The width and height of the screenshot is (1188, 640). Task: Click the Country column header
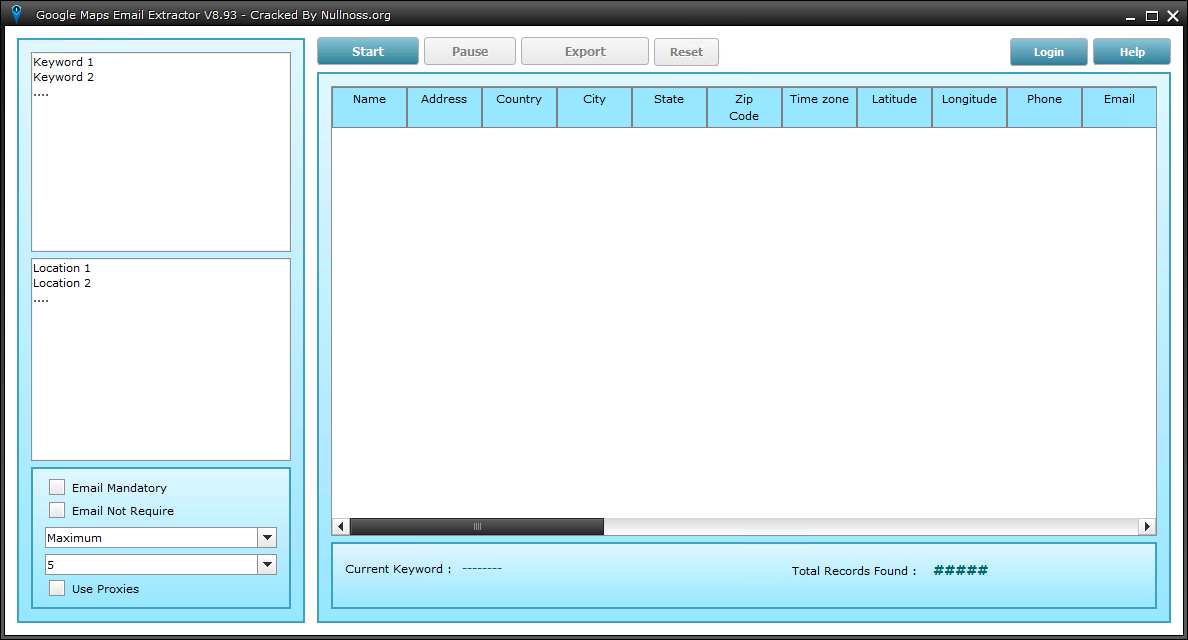(519, 107)
